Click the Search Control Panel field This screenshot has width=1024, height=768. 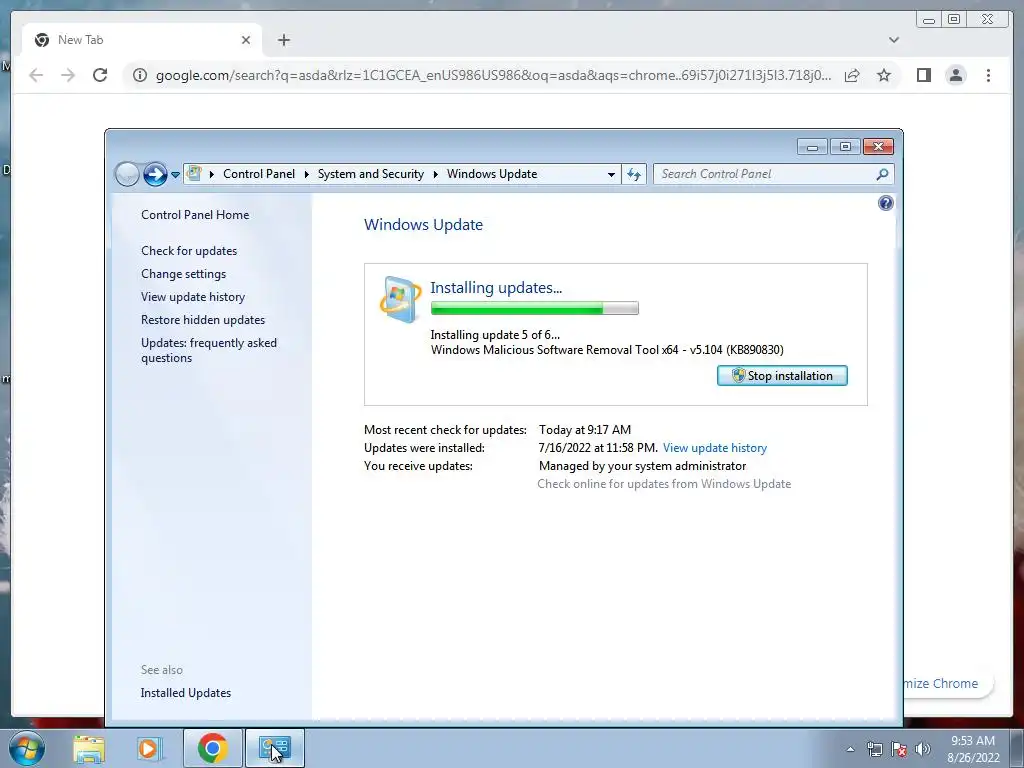pyautogui.click(x=773, y=174)
